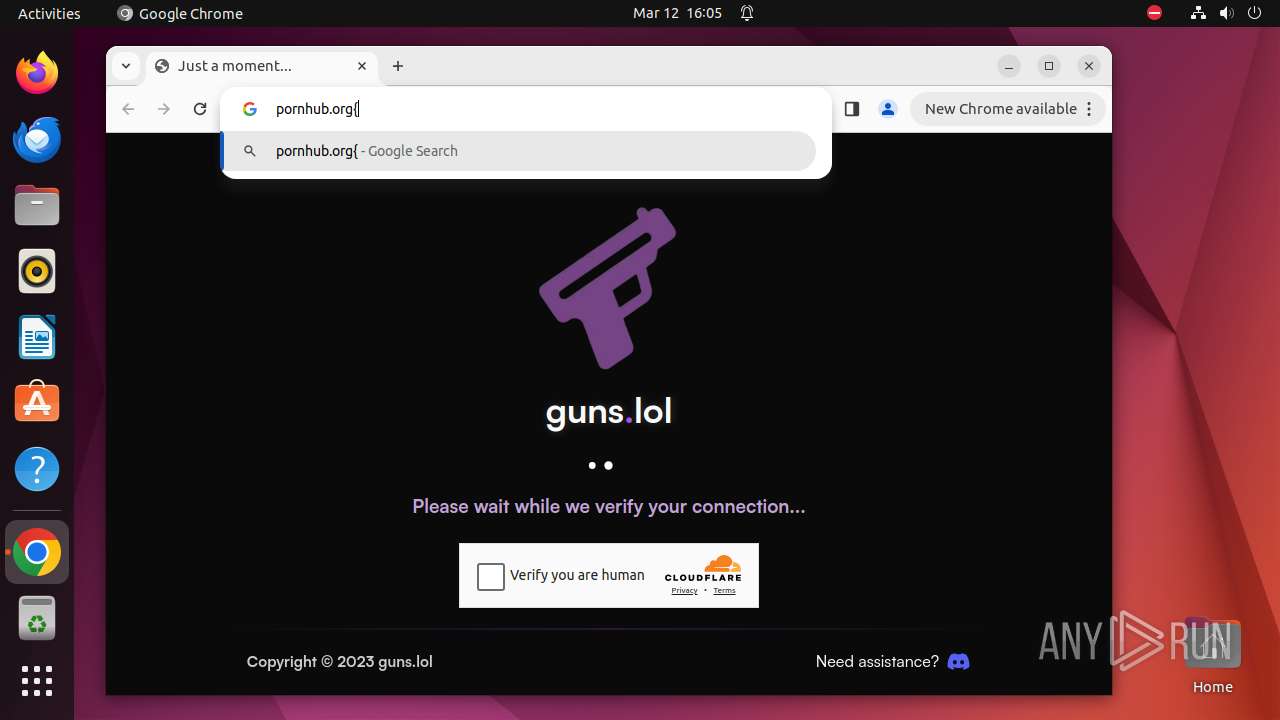Click the Please wait while we verify text
The width and height of the screenshot is (1280, 720).
coord(609,506)
